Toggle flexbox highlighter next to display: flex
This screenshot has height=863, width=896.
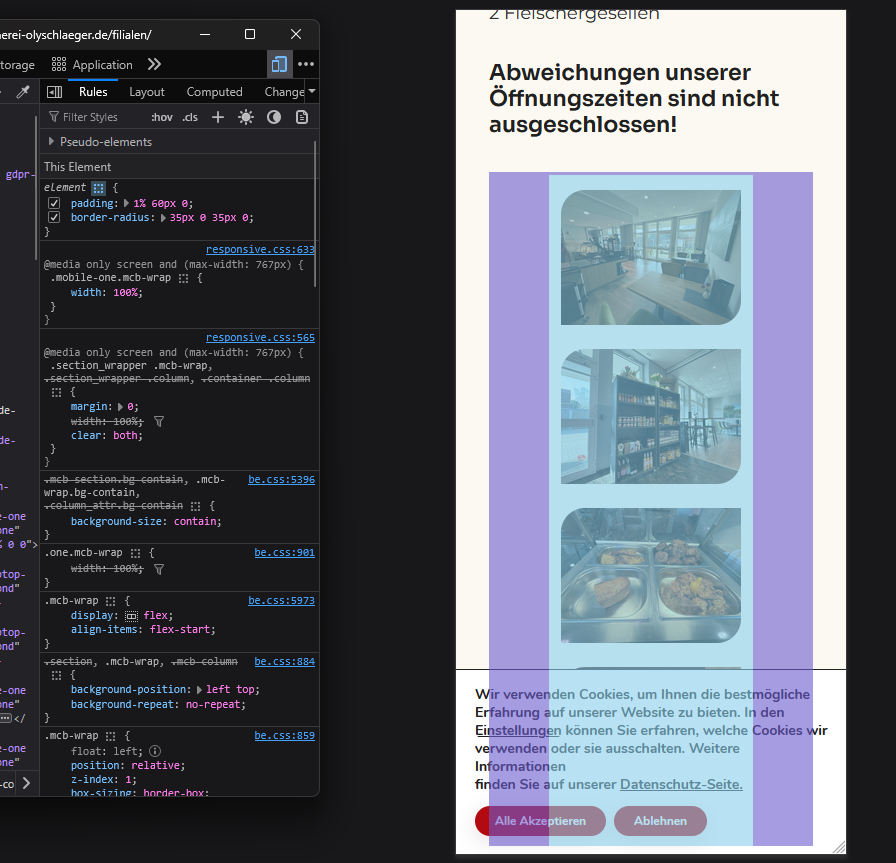(x=131, y=616)
